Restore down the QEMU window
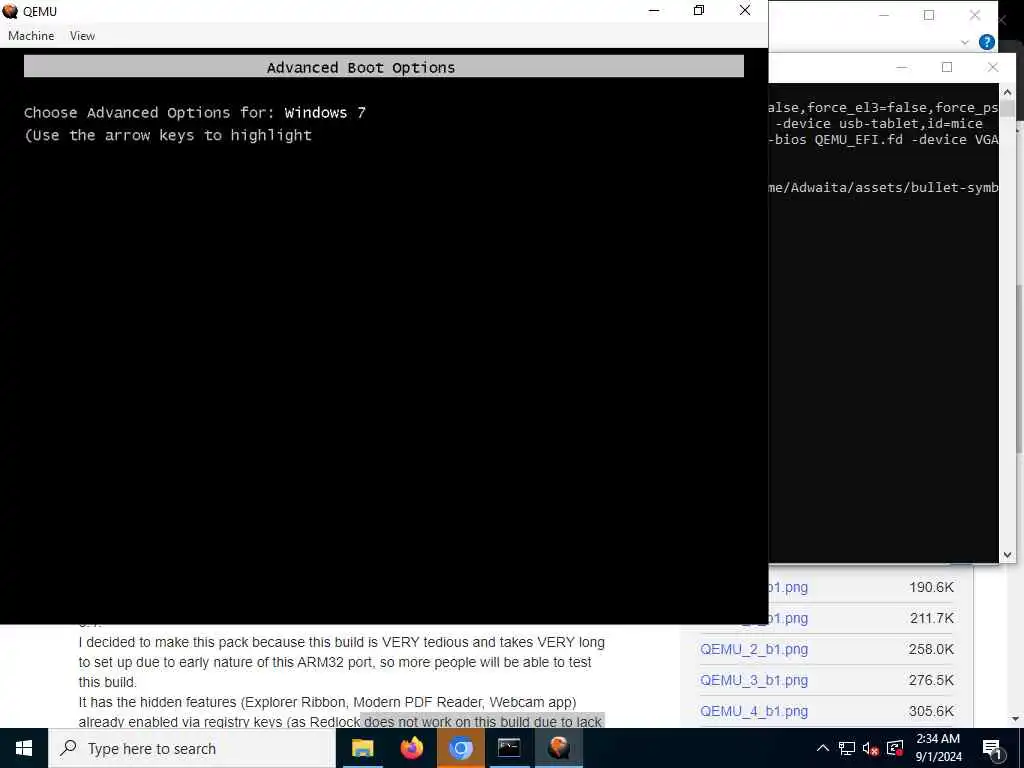This screenshot has width=1024, height=768. point(699,10)
